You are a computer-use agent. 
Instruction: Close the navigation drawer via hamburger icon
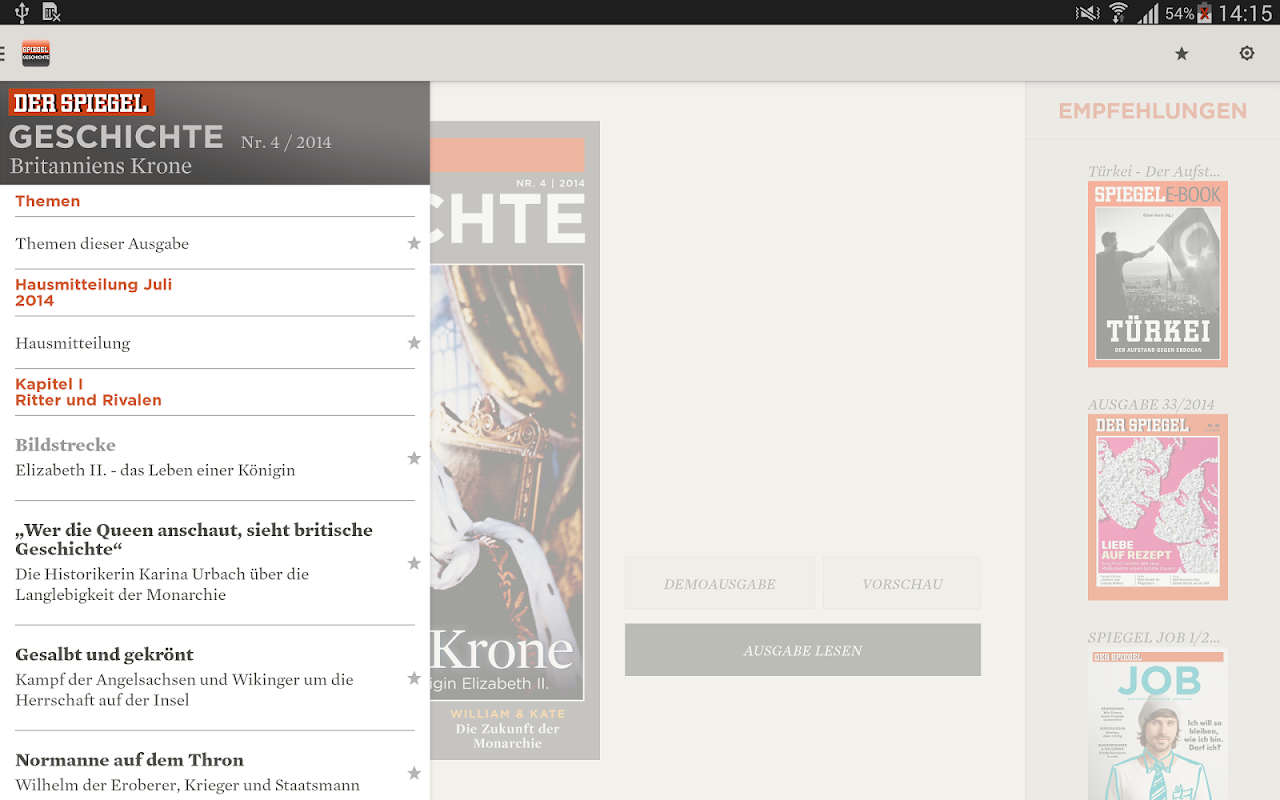[x=3, y=53]
